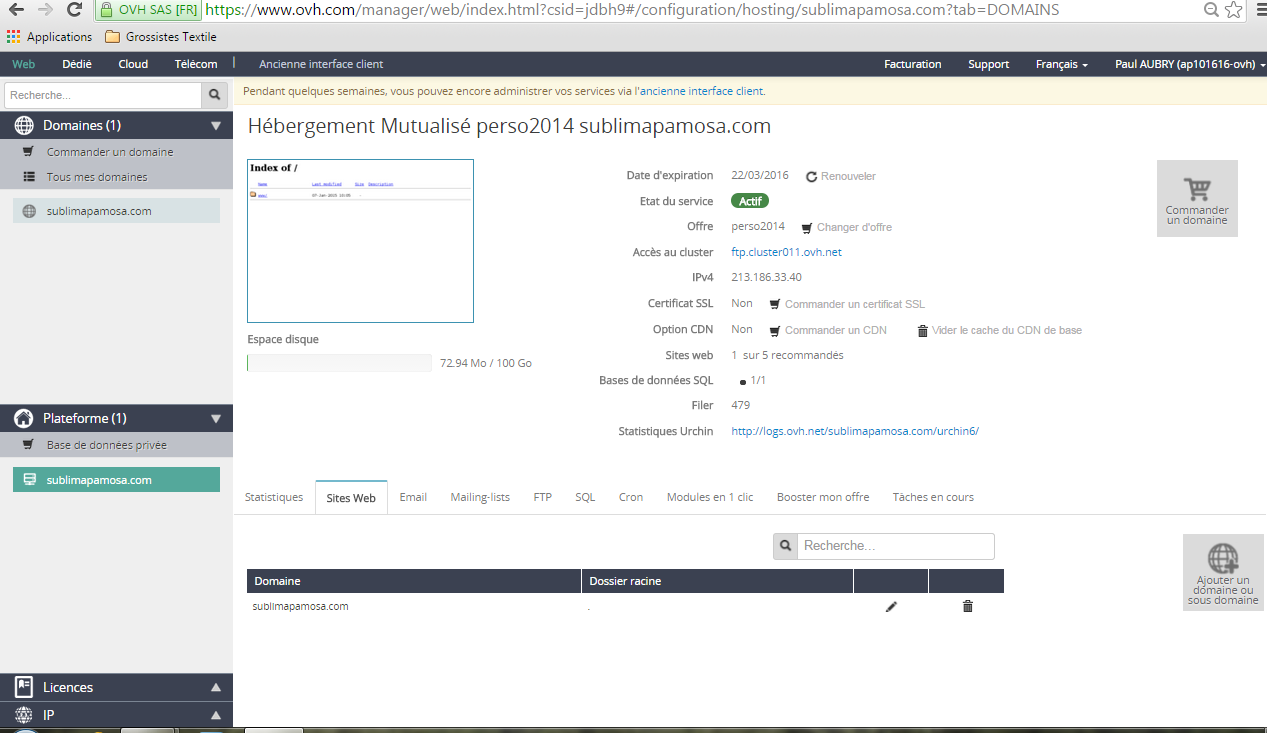Switch to the Booster mon offre tab

[823, 497]
